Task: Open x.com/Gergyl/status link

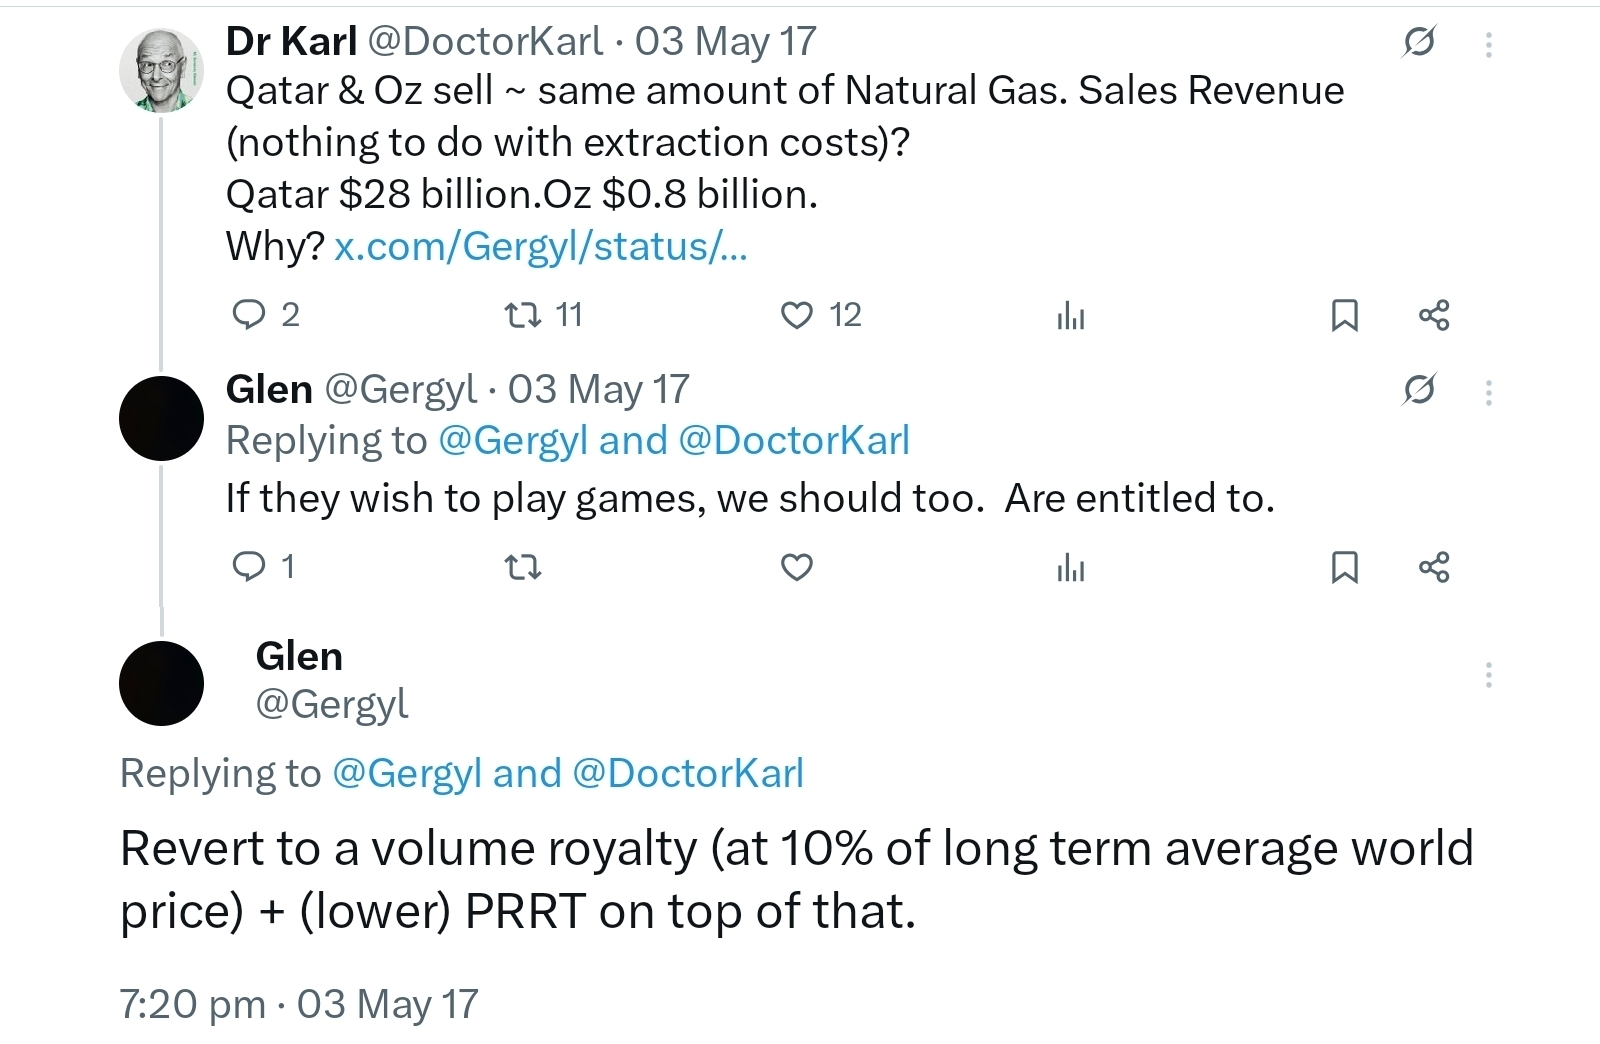Action: [x=540, y=246]
